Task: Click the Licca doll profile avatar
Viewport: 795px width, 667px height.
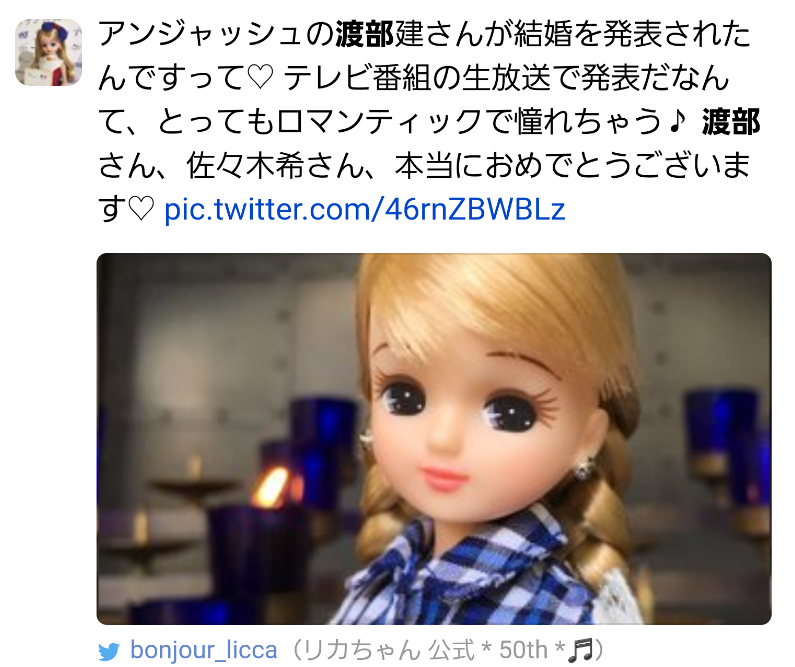Action: pos(49,52)
